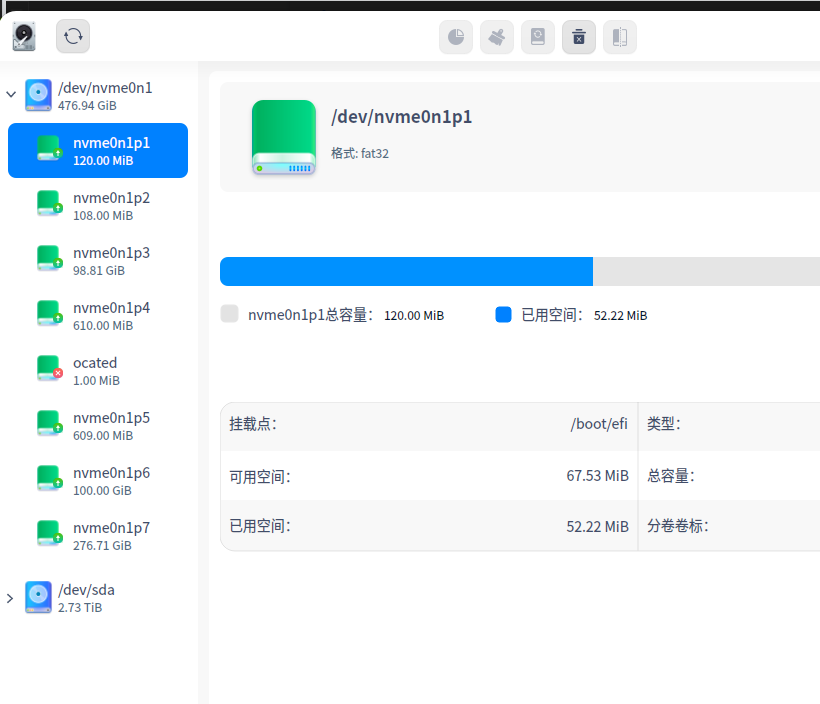820x704 pixels.
Task: Select partition nvme0n1p6 100.00 GiB
Action: (98, 481)
